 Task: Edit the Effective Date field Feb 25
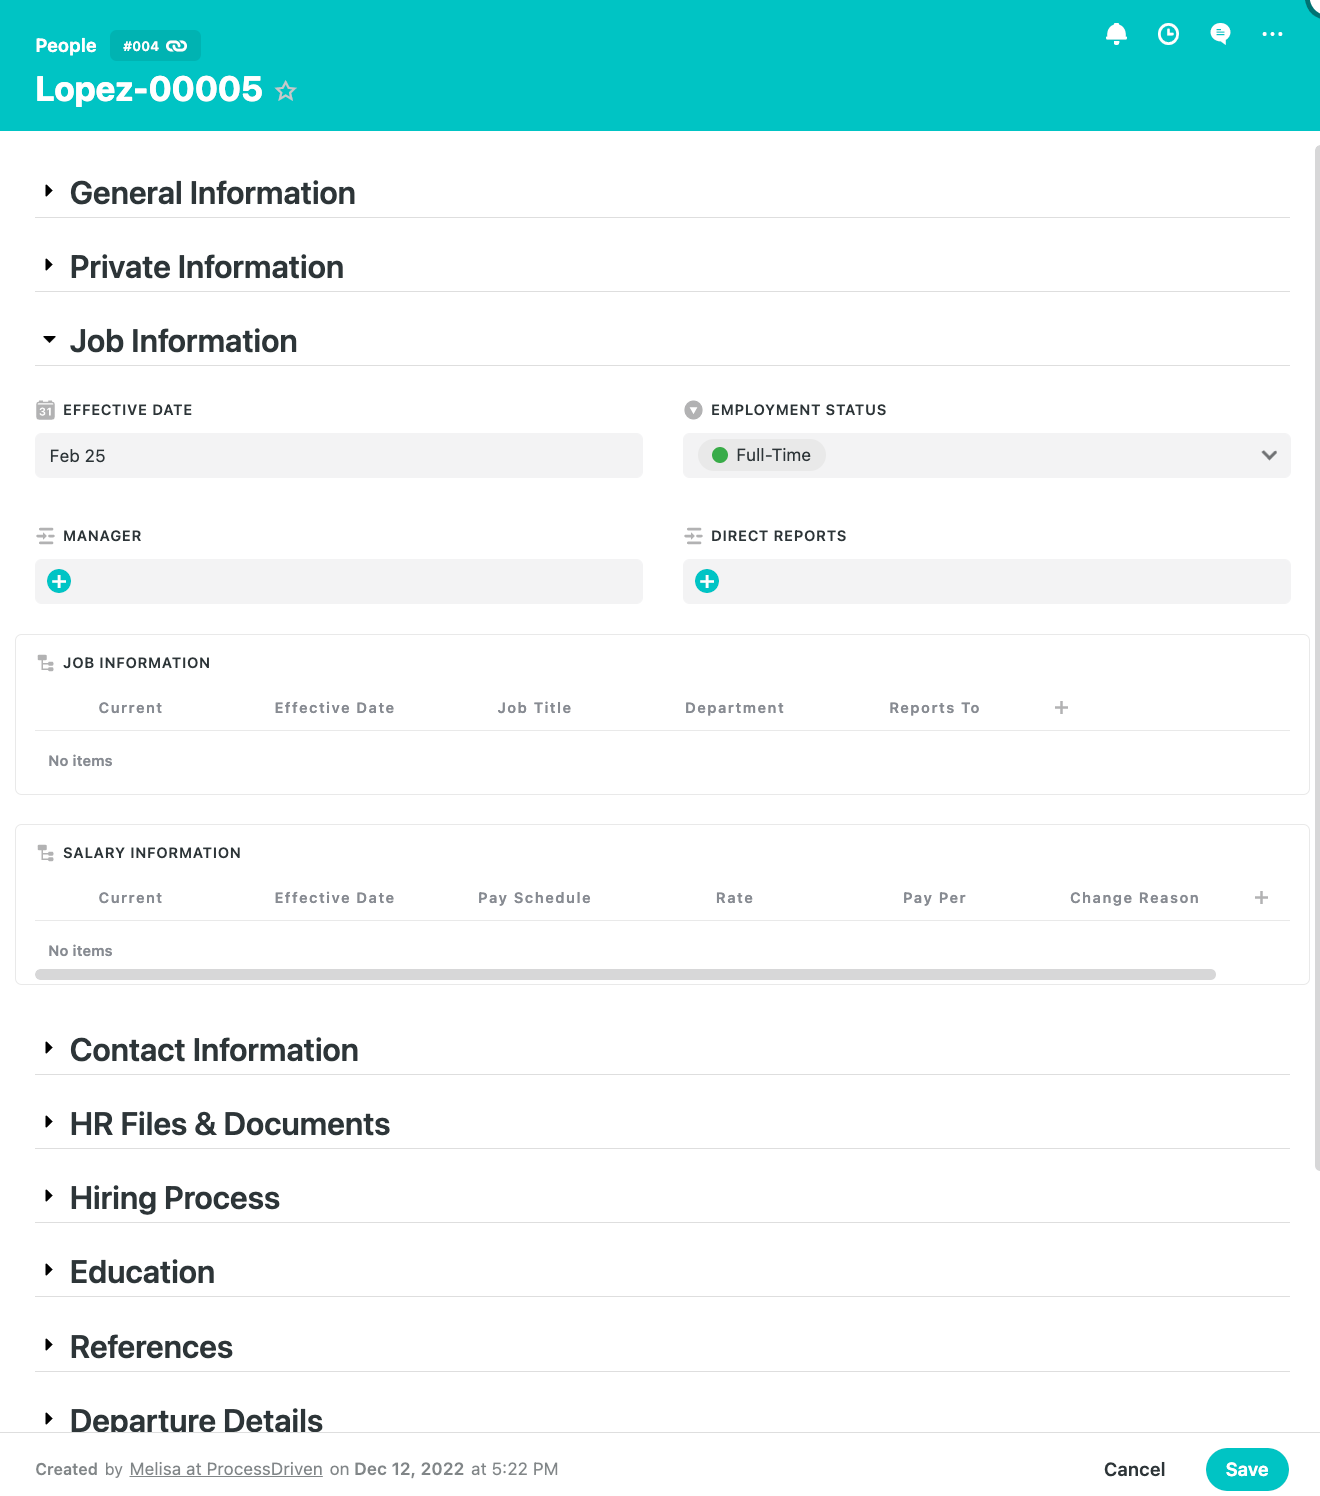click(x=339, y=455)
